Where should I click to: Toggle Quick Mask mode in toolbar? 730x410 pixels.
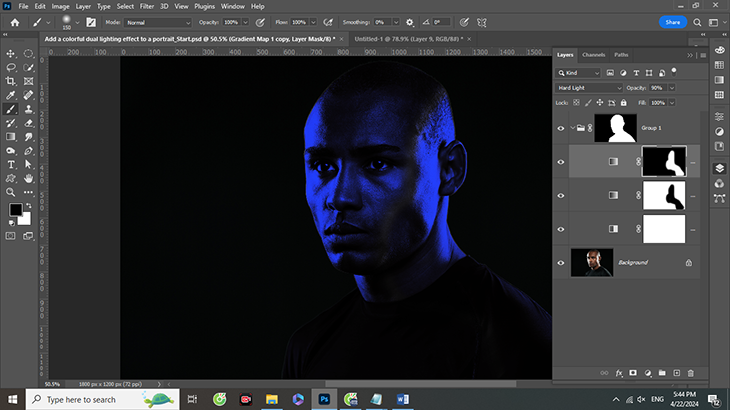click(11, 236)
